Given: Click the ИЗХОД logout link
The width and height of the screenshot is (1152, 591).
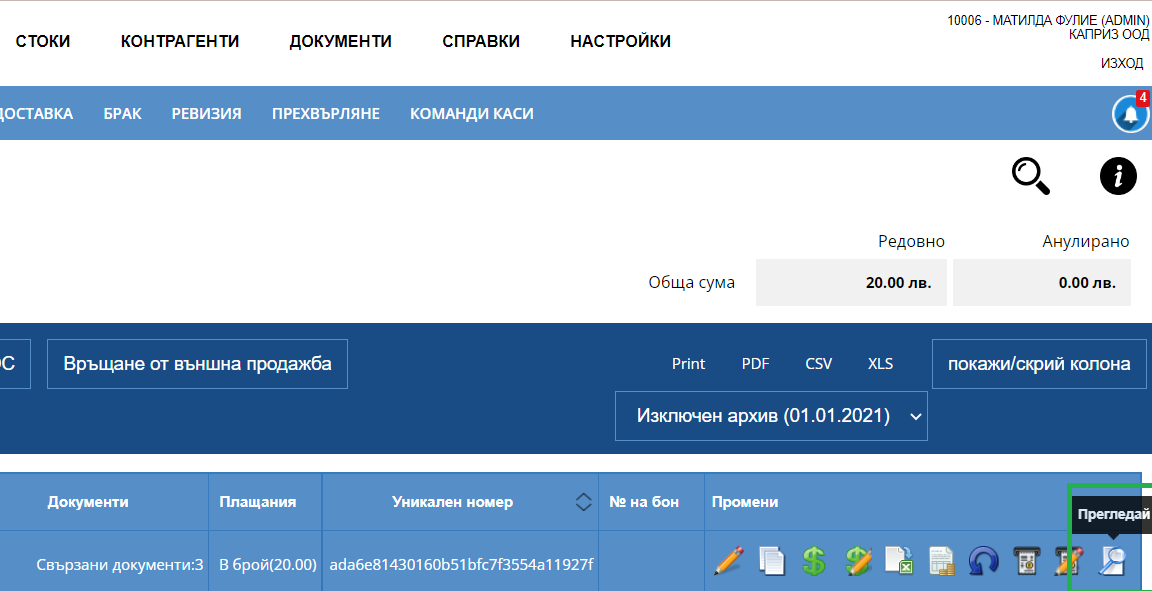Looking at the screenshot, I should coord(1122,63).
